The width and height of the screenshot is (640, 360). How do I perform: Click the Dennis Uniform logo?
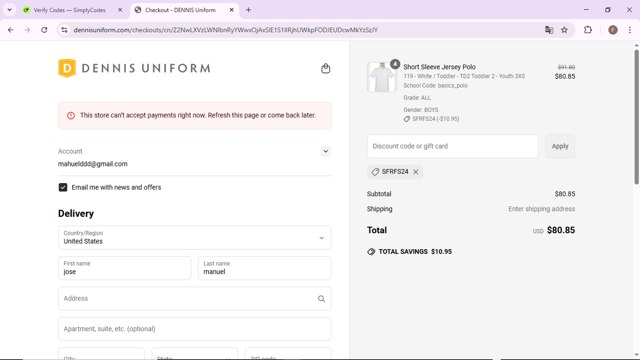click(x=134, y=68)
